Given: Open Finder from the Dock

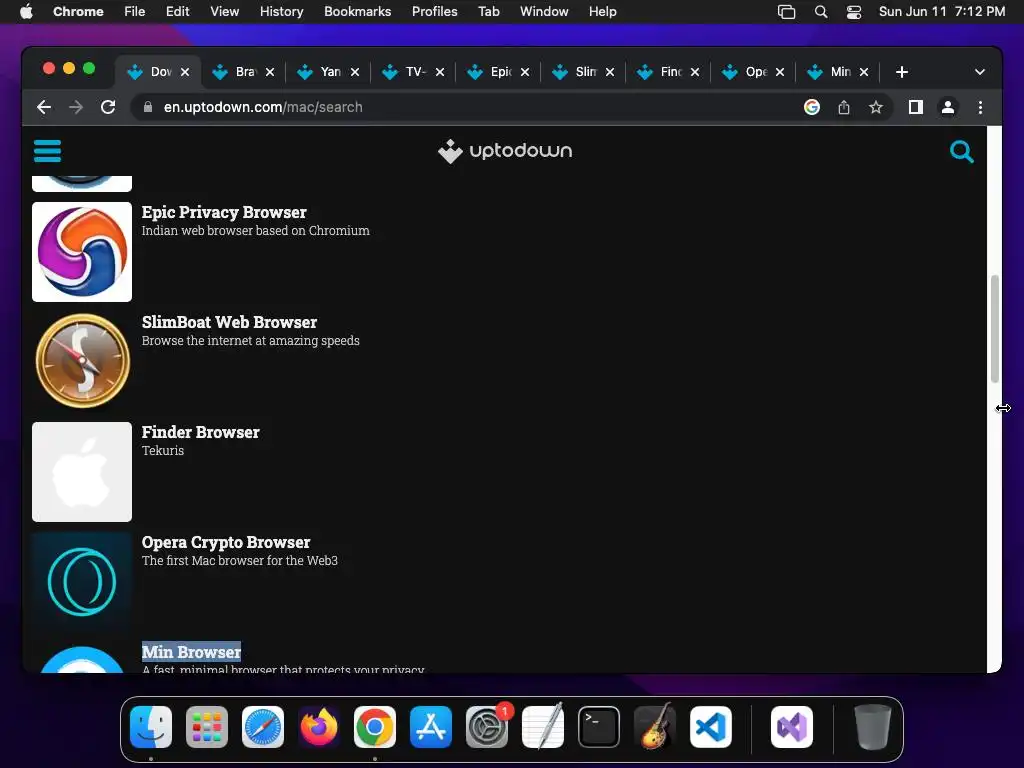Looking at the screenshot, I should pos(151,727).
